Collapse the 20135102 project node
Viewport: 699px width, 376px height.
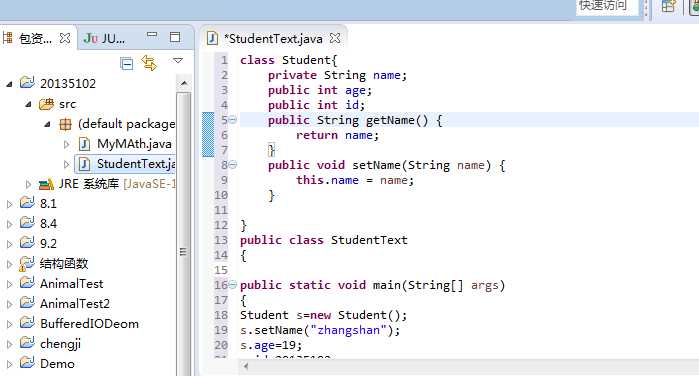(x=9, y=84)
